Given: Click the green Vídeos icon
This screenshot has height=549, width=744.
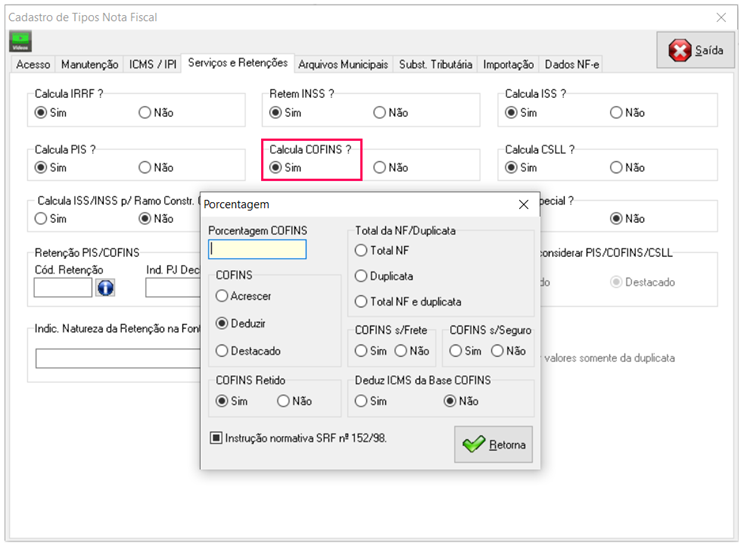Looking at the screenshot, I should [x=20, y=41].
